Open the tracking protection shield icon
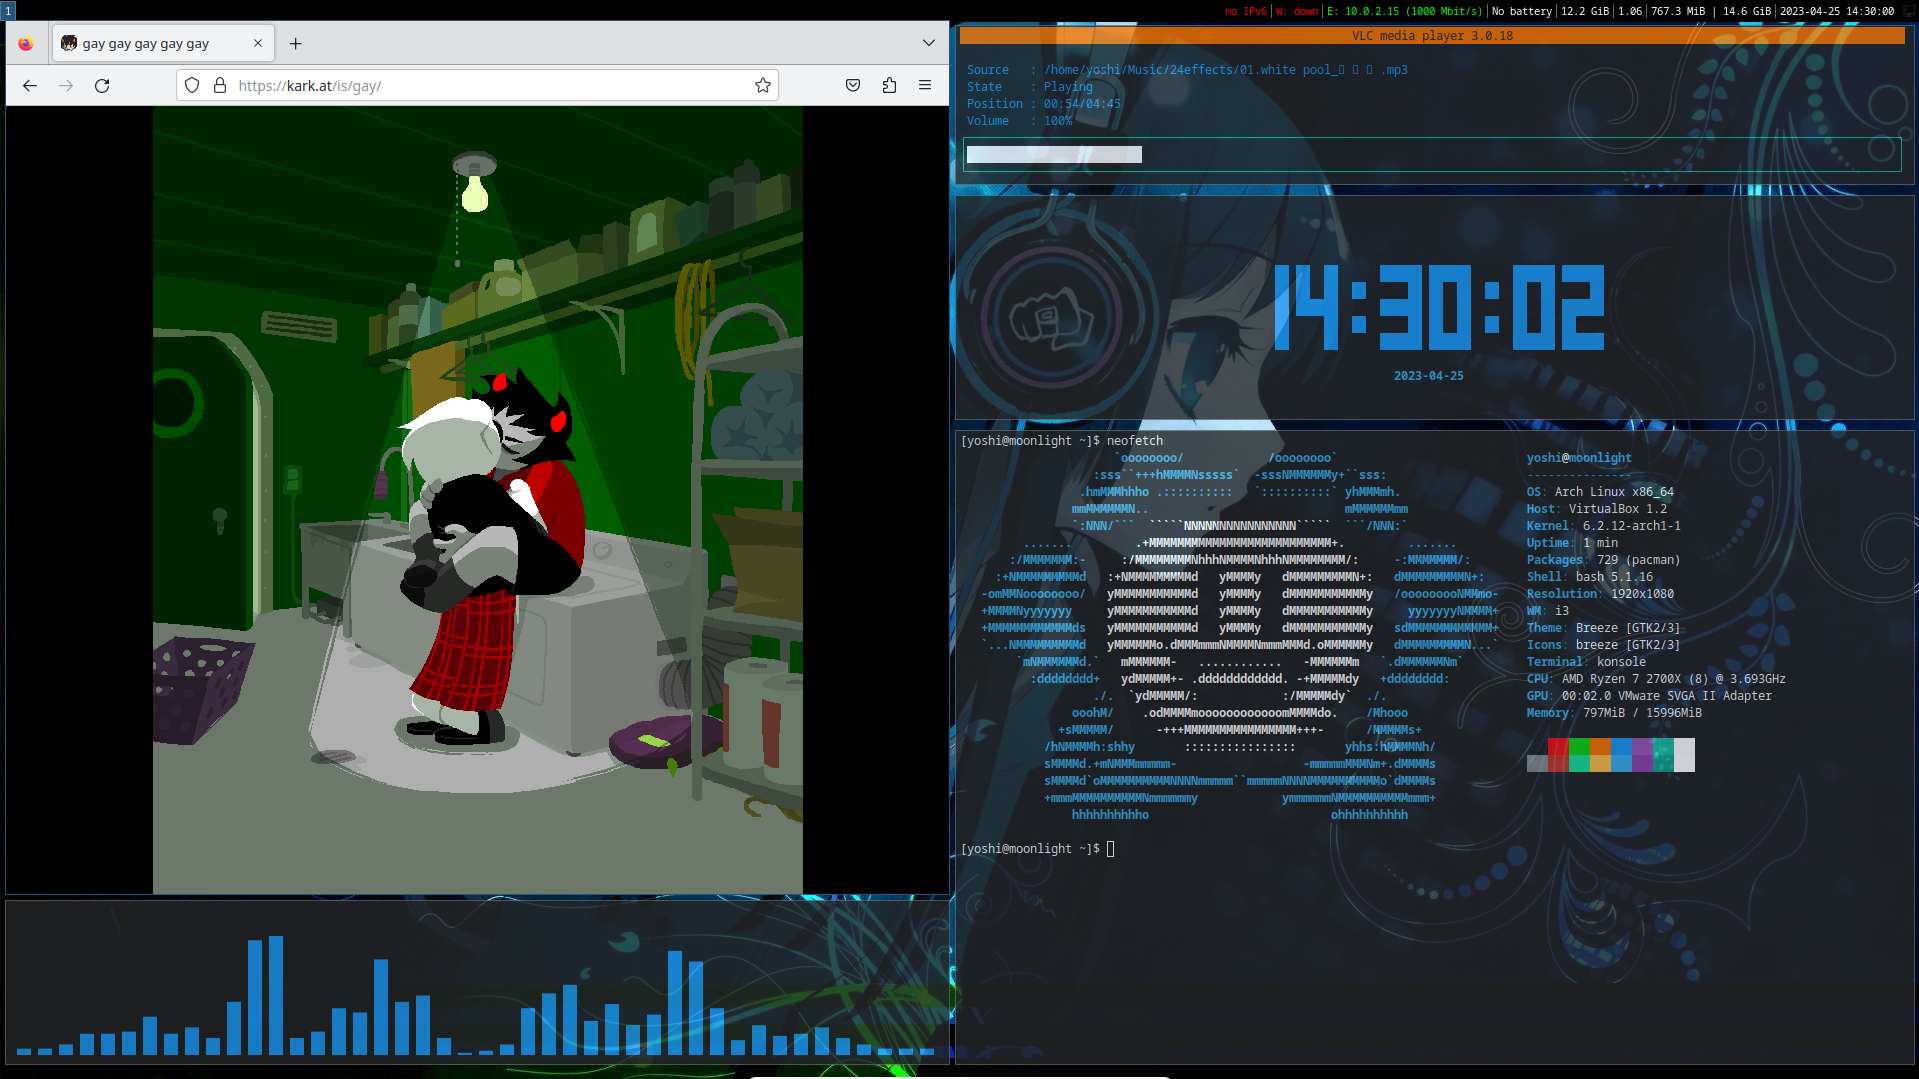1919x1079 pixels. click(x=192, y=86)
